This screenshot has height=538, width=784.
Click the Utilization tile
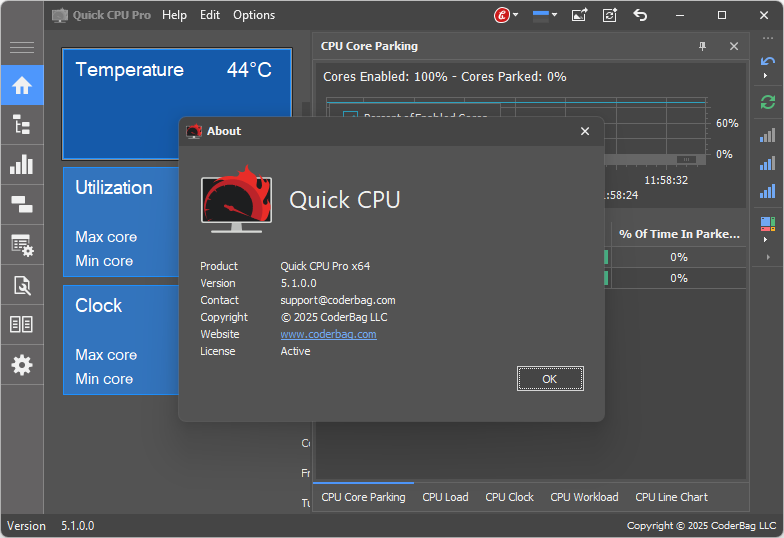click(x=121, y=222)
